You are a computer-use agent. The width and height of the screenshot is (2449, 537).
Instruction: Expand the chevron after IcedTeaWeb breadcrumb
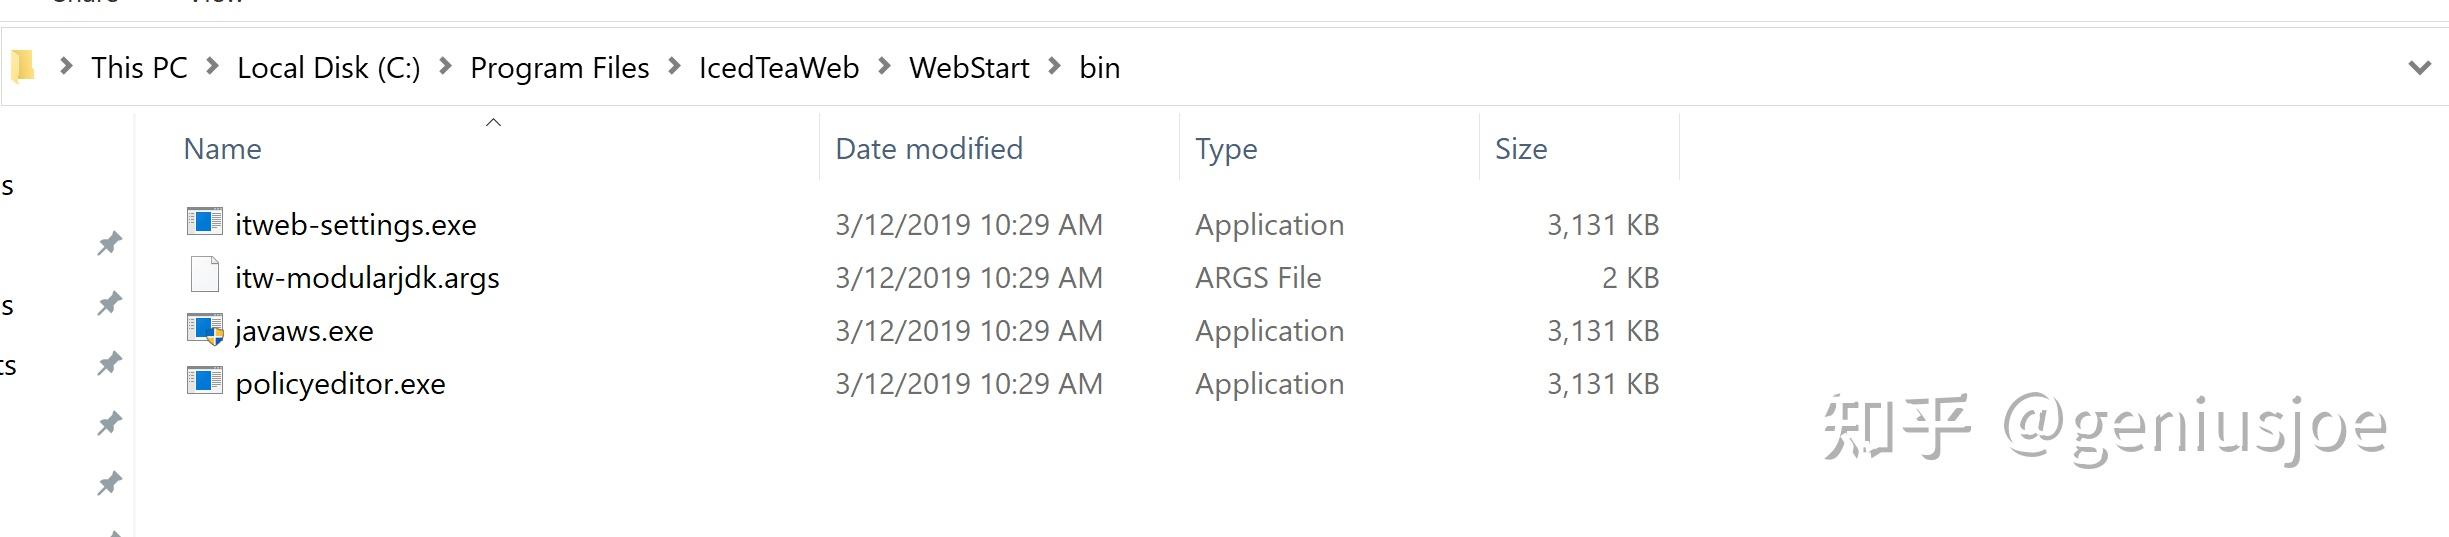[x=884, y=67]
